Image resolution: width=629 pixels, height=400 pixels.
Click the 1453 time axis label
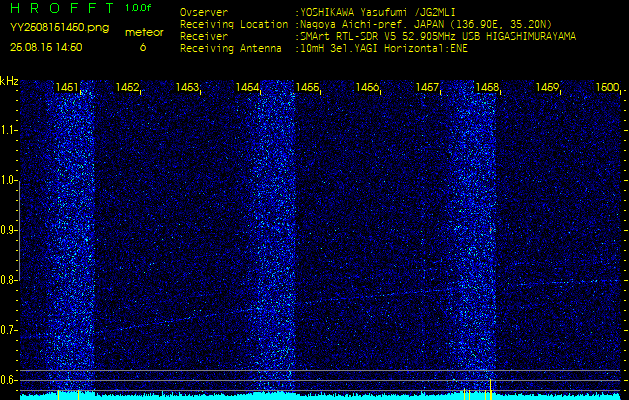tap(187, 87)
